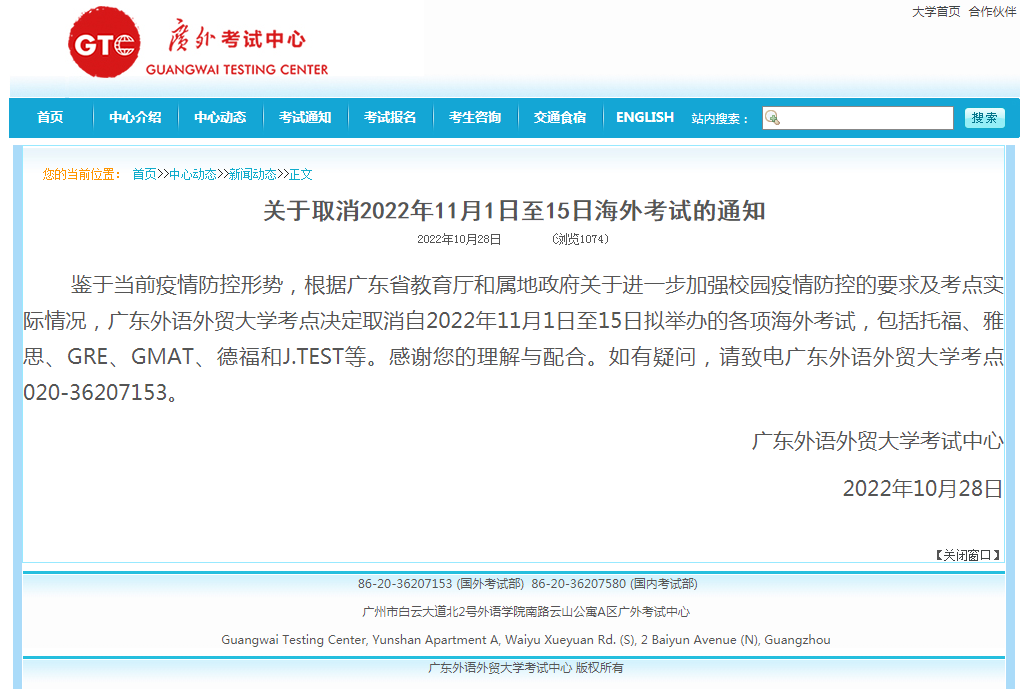Open 交通食宿 navigation item
Viewport: 1028px width, 689px height.
pyautogui.click(x=560, y=117)
